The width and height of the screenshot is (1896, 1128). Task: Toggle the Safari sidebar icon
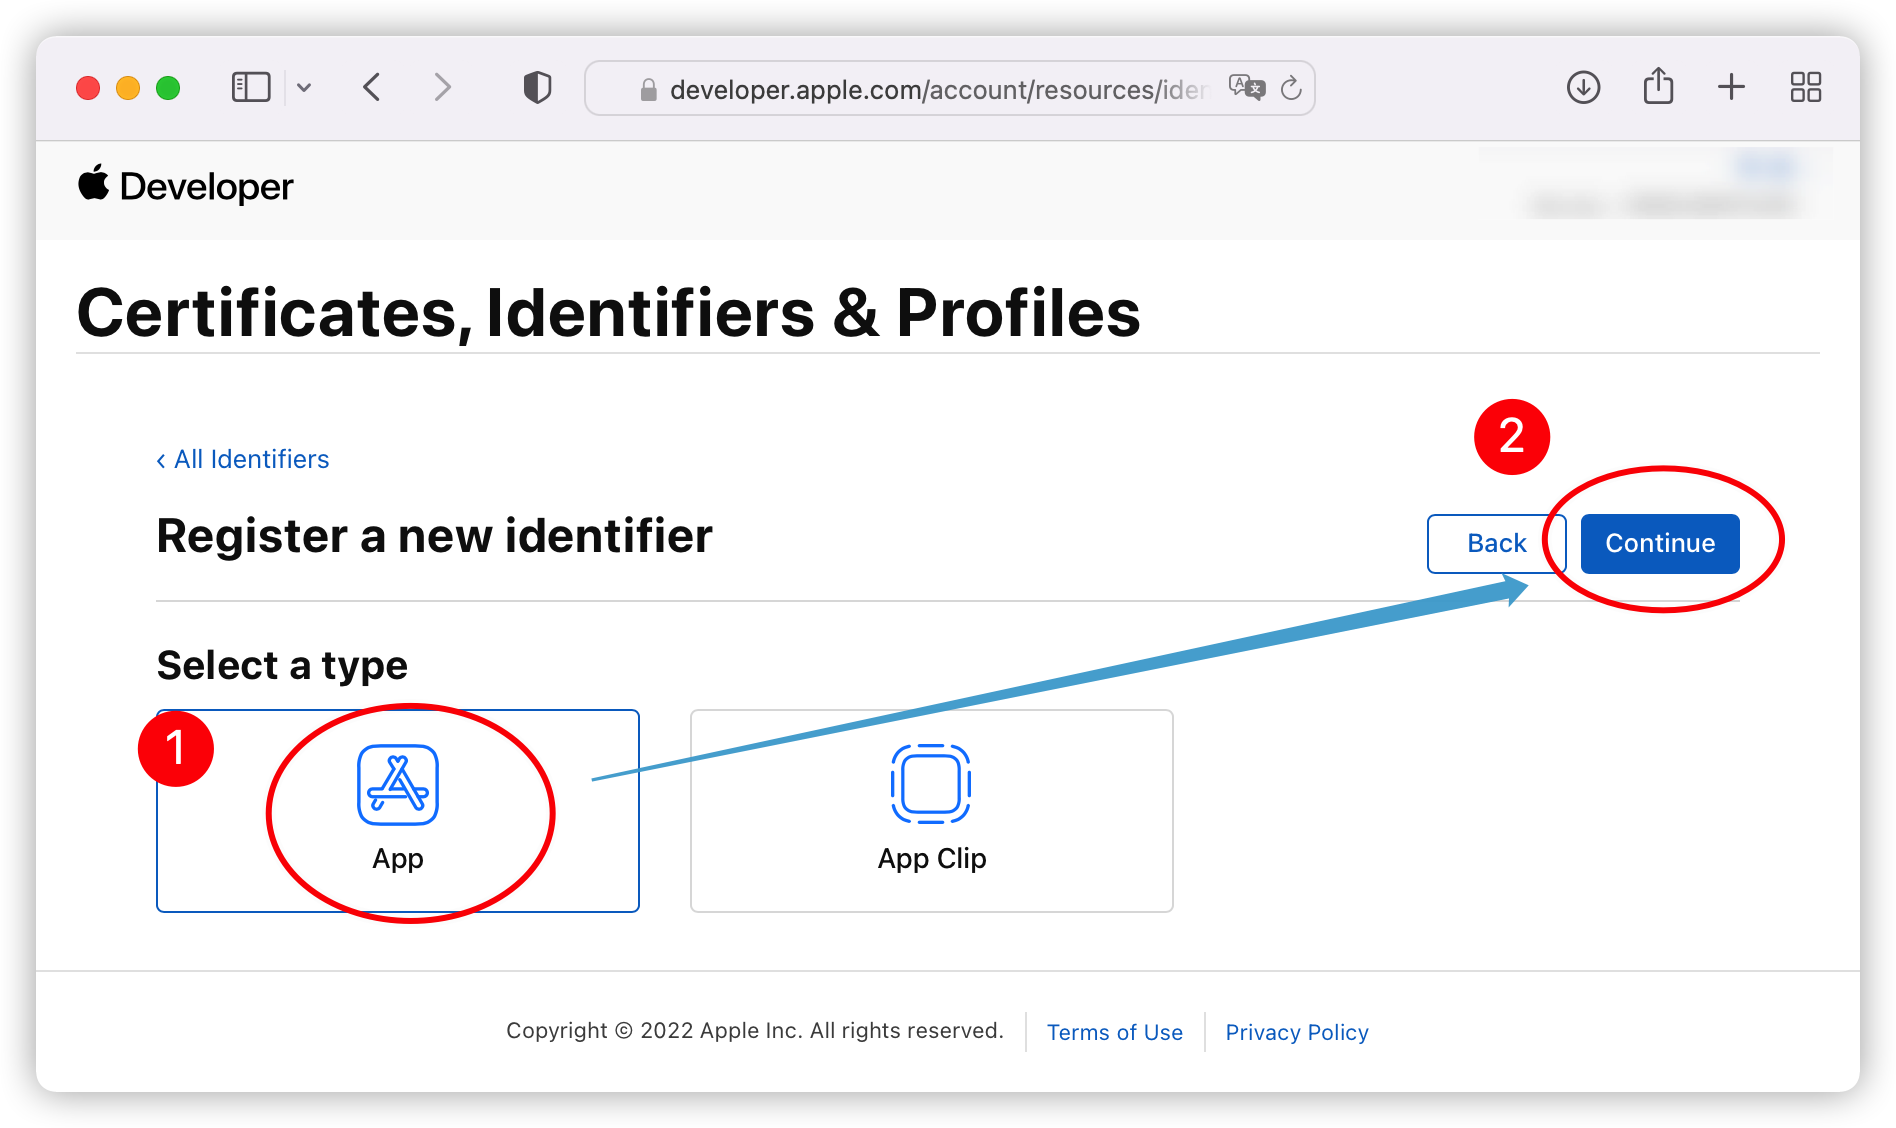point(251,88)
